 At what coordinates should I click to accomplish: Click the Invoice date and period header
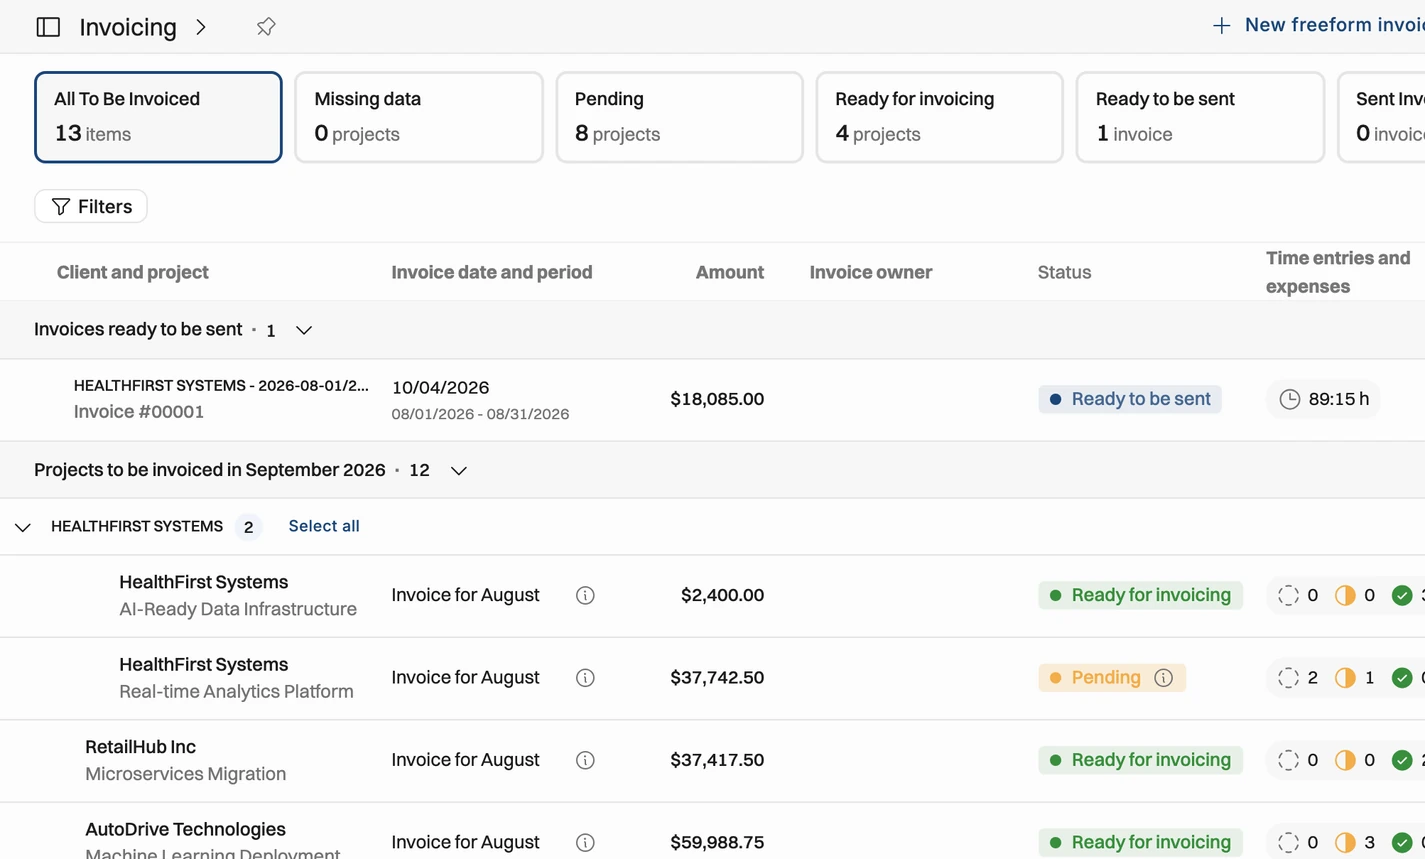tap(492, 272)
